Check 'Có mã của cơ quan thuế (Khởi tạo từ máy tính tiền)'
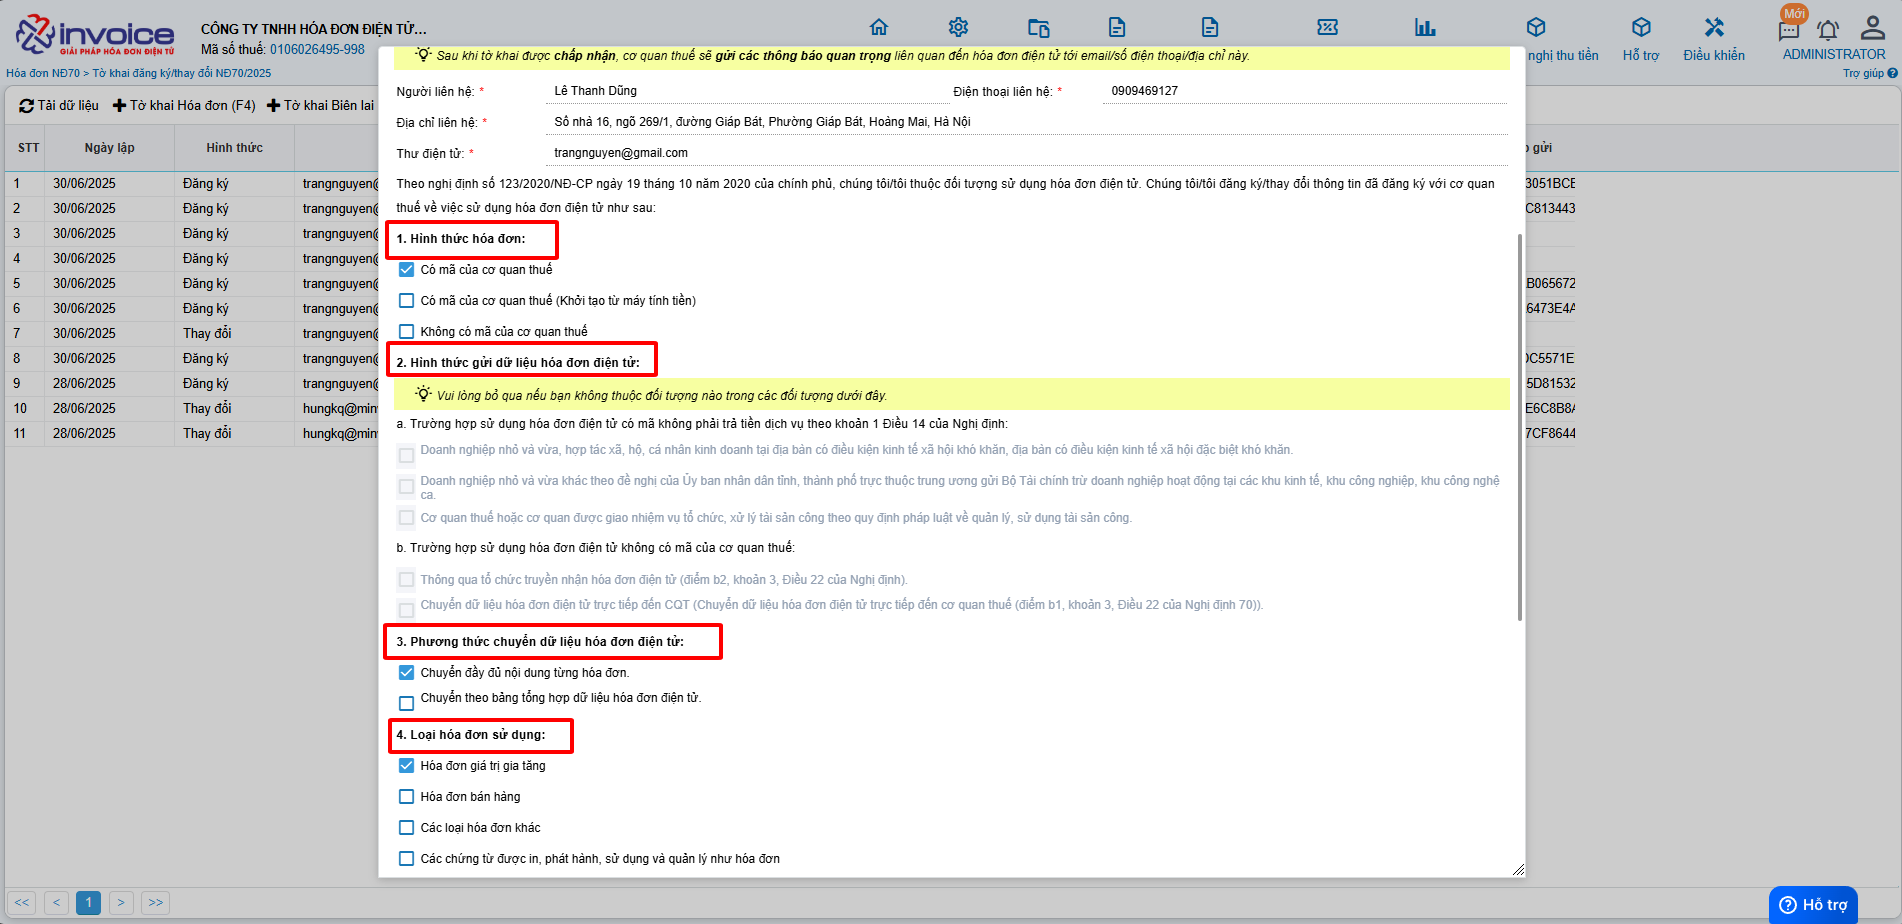This screenshot has width=1902, height=924. pyautogui.click(x=406, y=301)
